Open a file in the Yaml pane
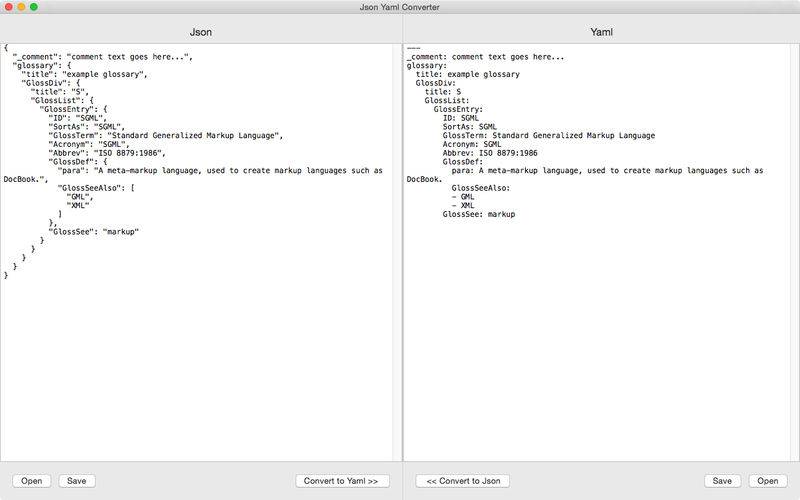The image size is (800, 500). tap(767, 481)
